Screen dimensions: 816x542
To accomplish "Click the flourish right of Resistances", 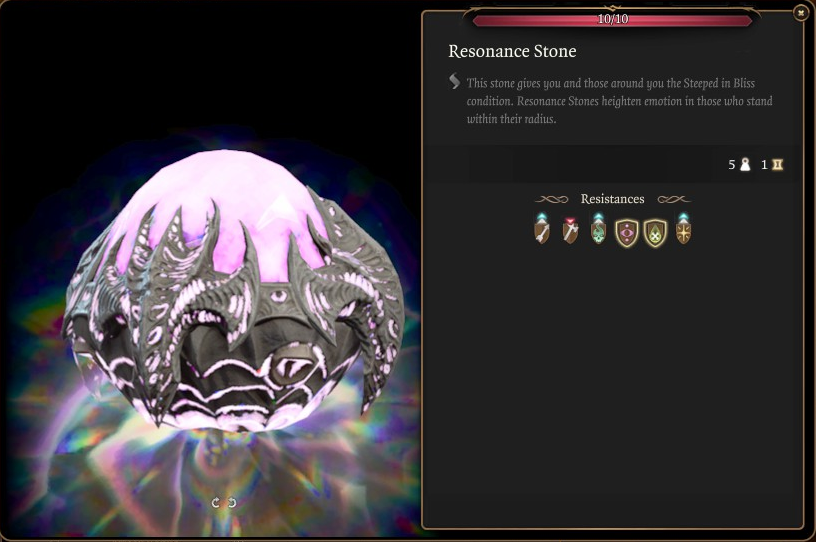I will tap(674, 199).
